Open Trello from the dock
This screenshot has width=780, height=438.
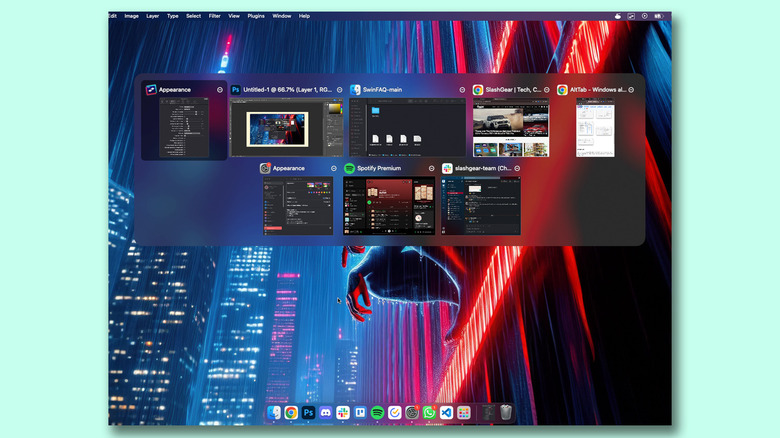click(360, 412)
